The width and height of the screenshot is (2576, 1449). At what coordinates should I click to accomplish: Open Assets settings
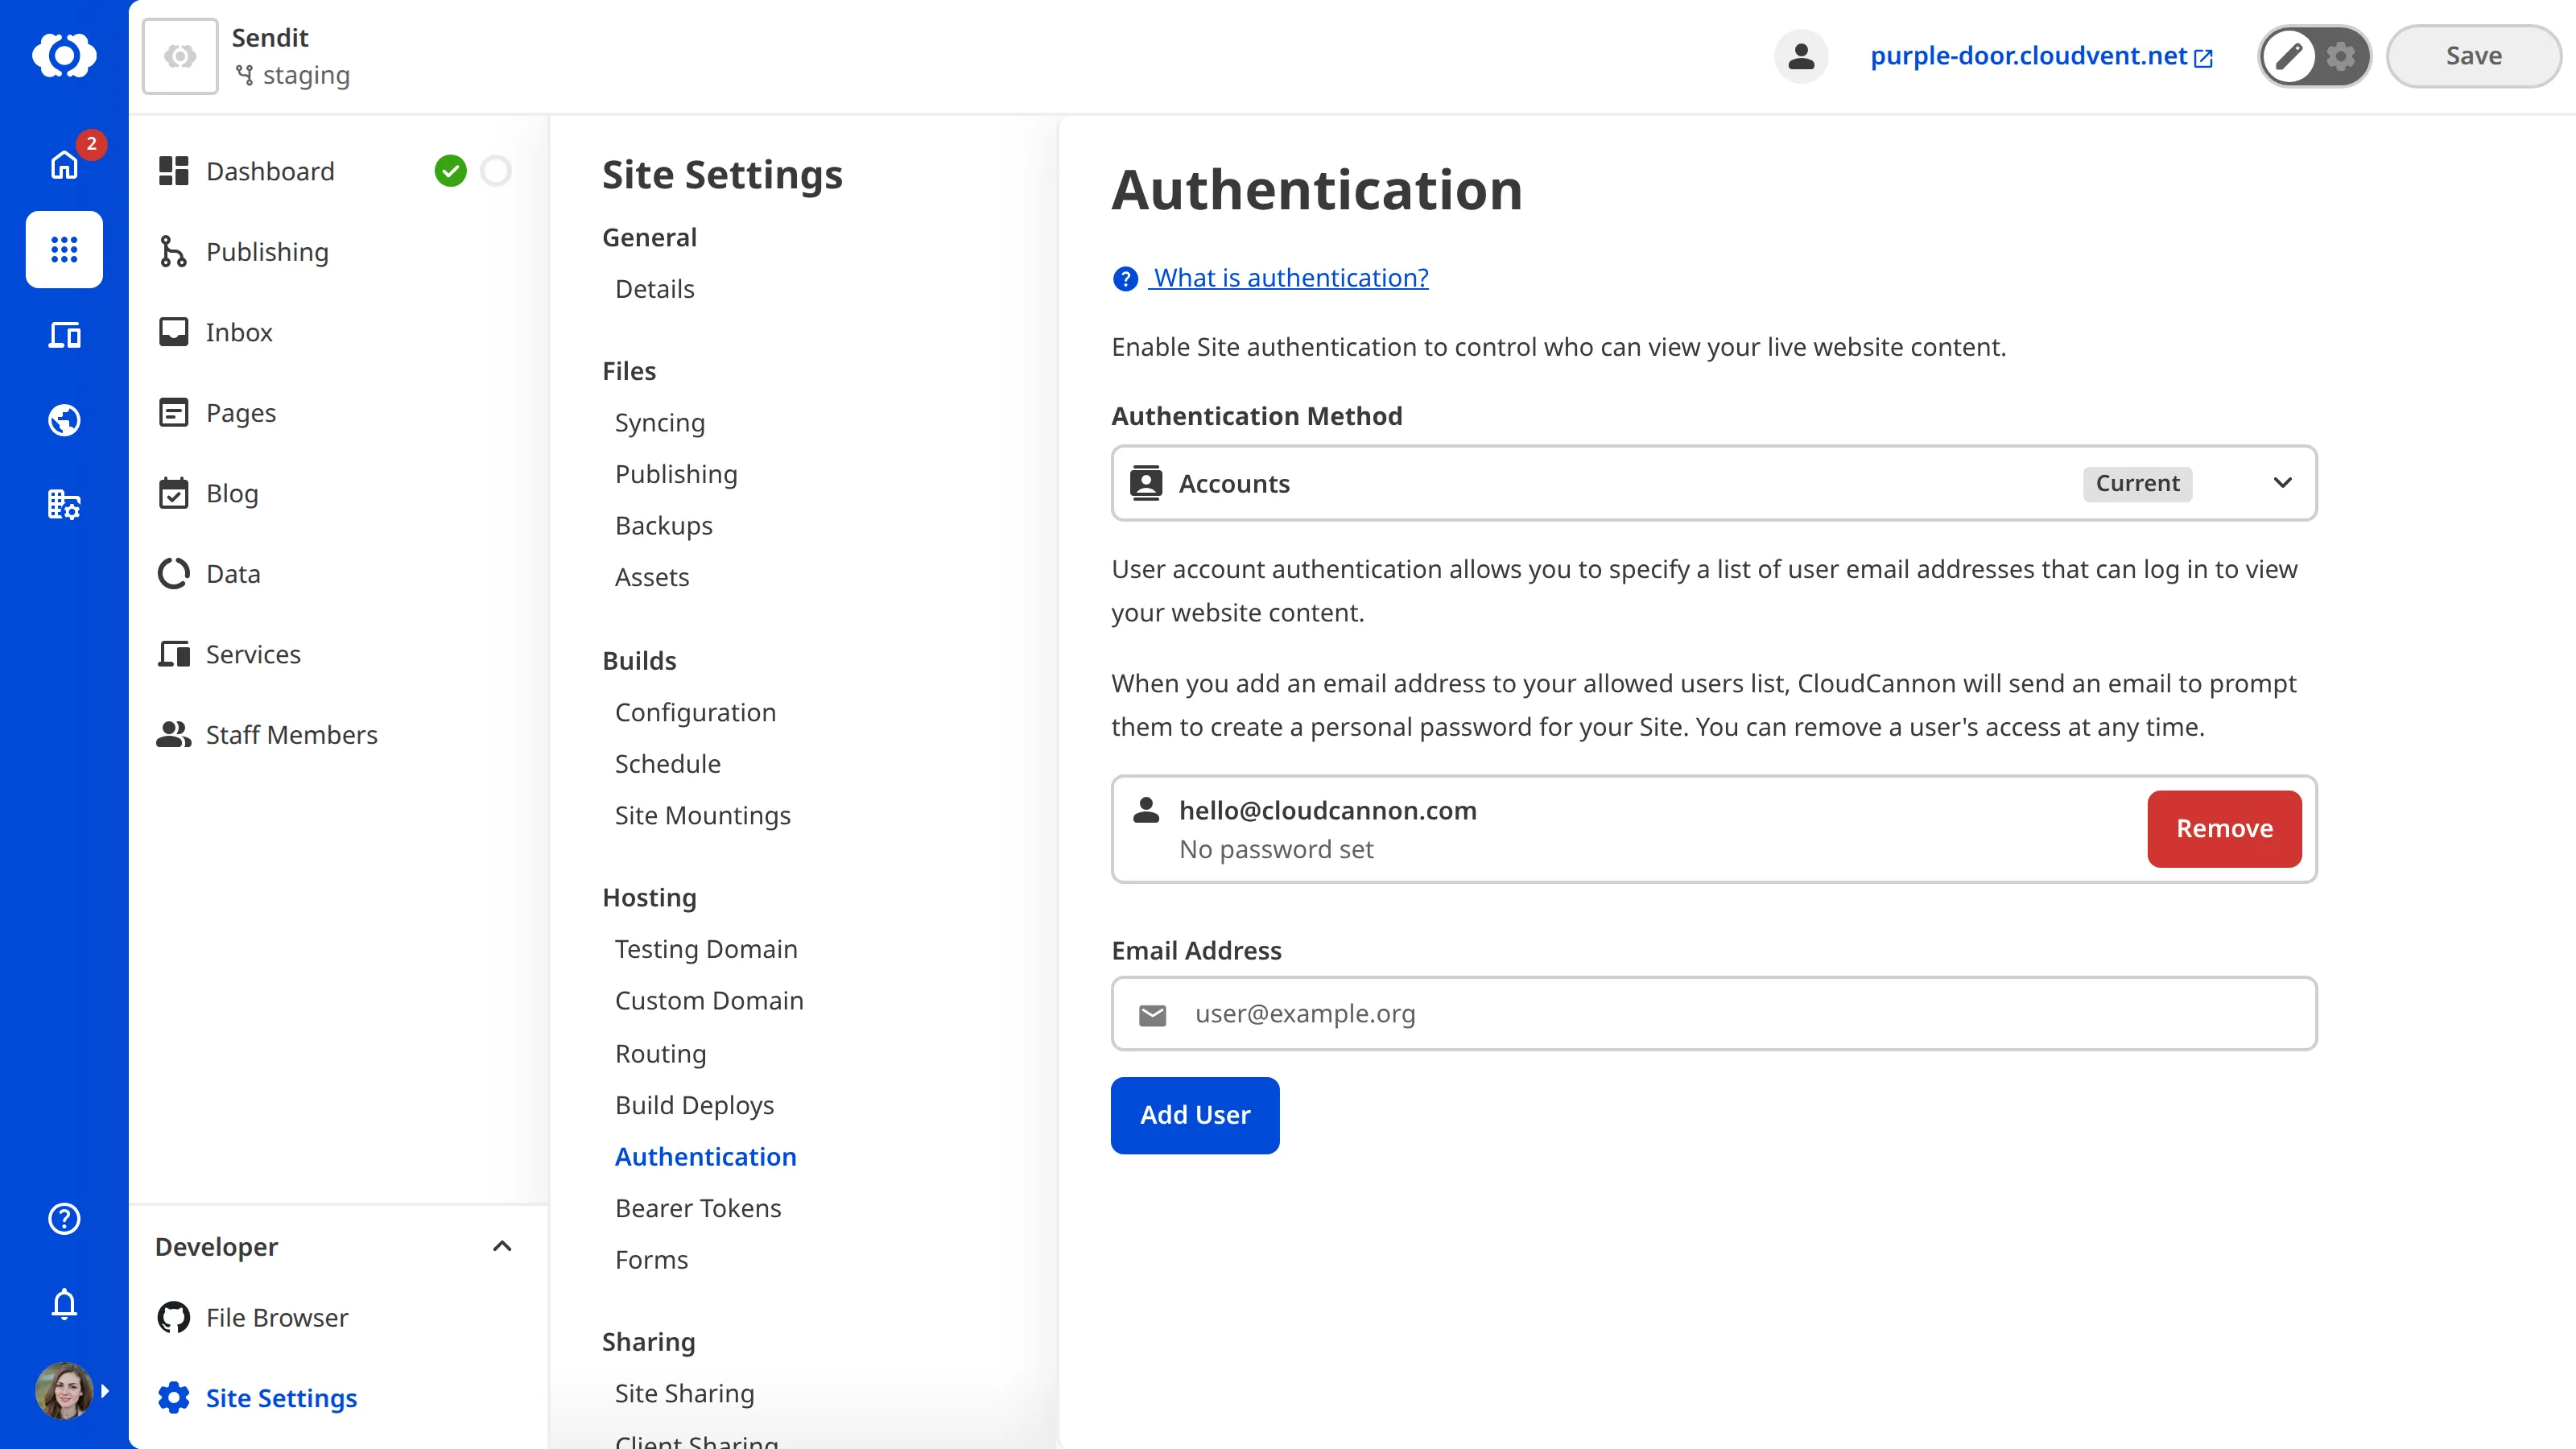pos(652,577)
